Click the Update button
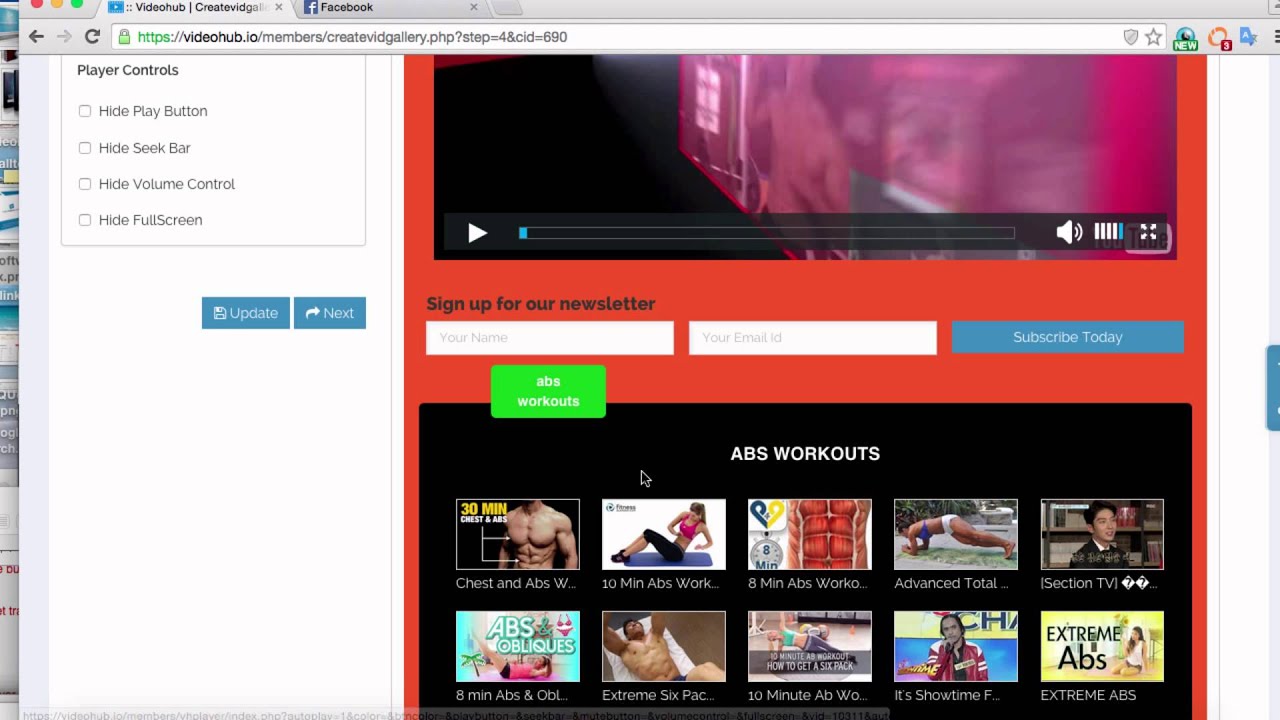The image size is (1280, 720). coord(246,313)
